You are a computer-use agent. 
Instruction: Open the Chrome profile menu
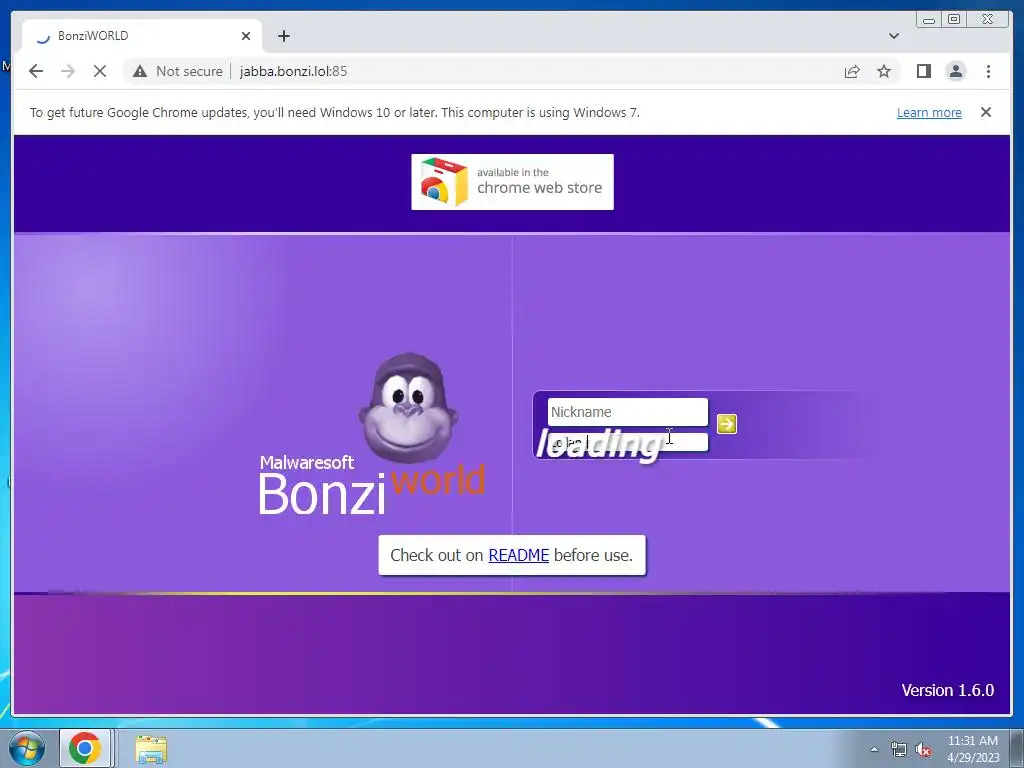click(955, 71)
